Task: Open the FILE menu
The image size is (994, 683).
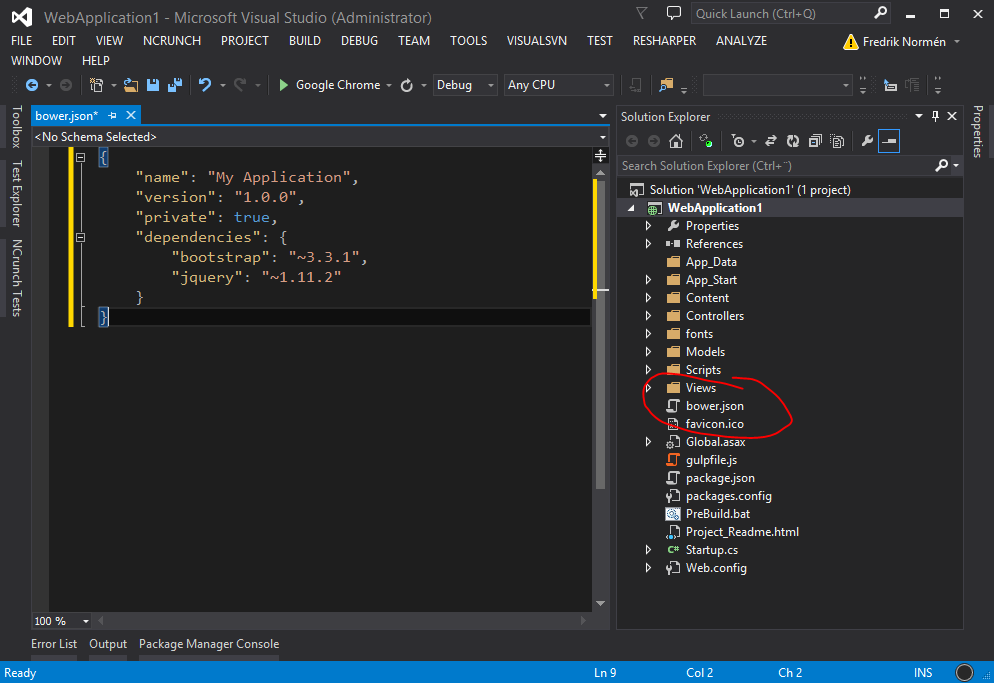Action: 22,41
